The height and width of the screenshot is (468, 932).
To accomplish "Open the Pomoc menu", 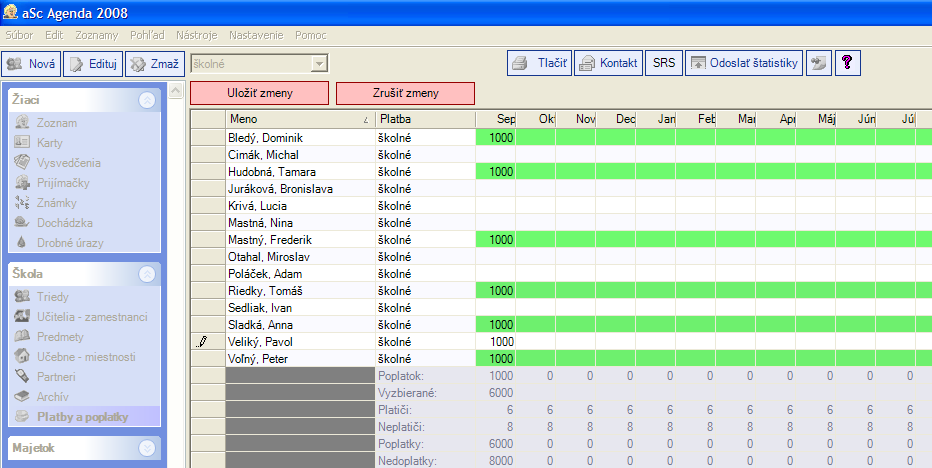I will click(x=311, y=36).
